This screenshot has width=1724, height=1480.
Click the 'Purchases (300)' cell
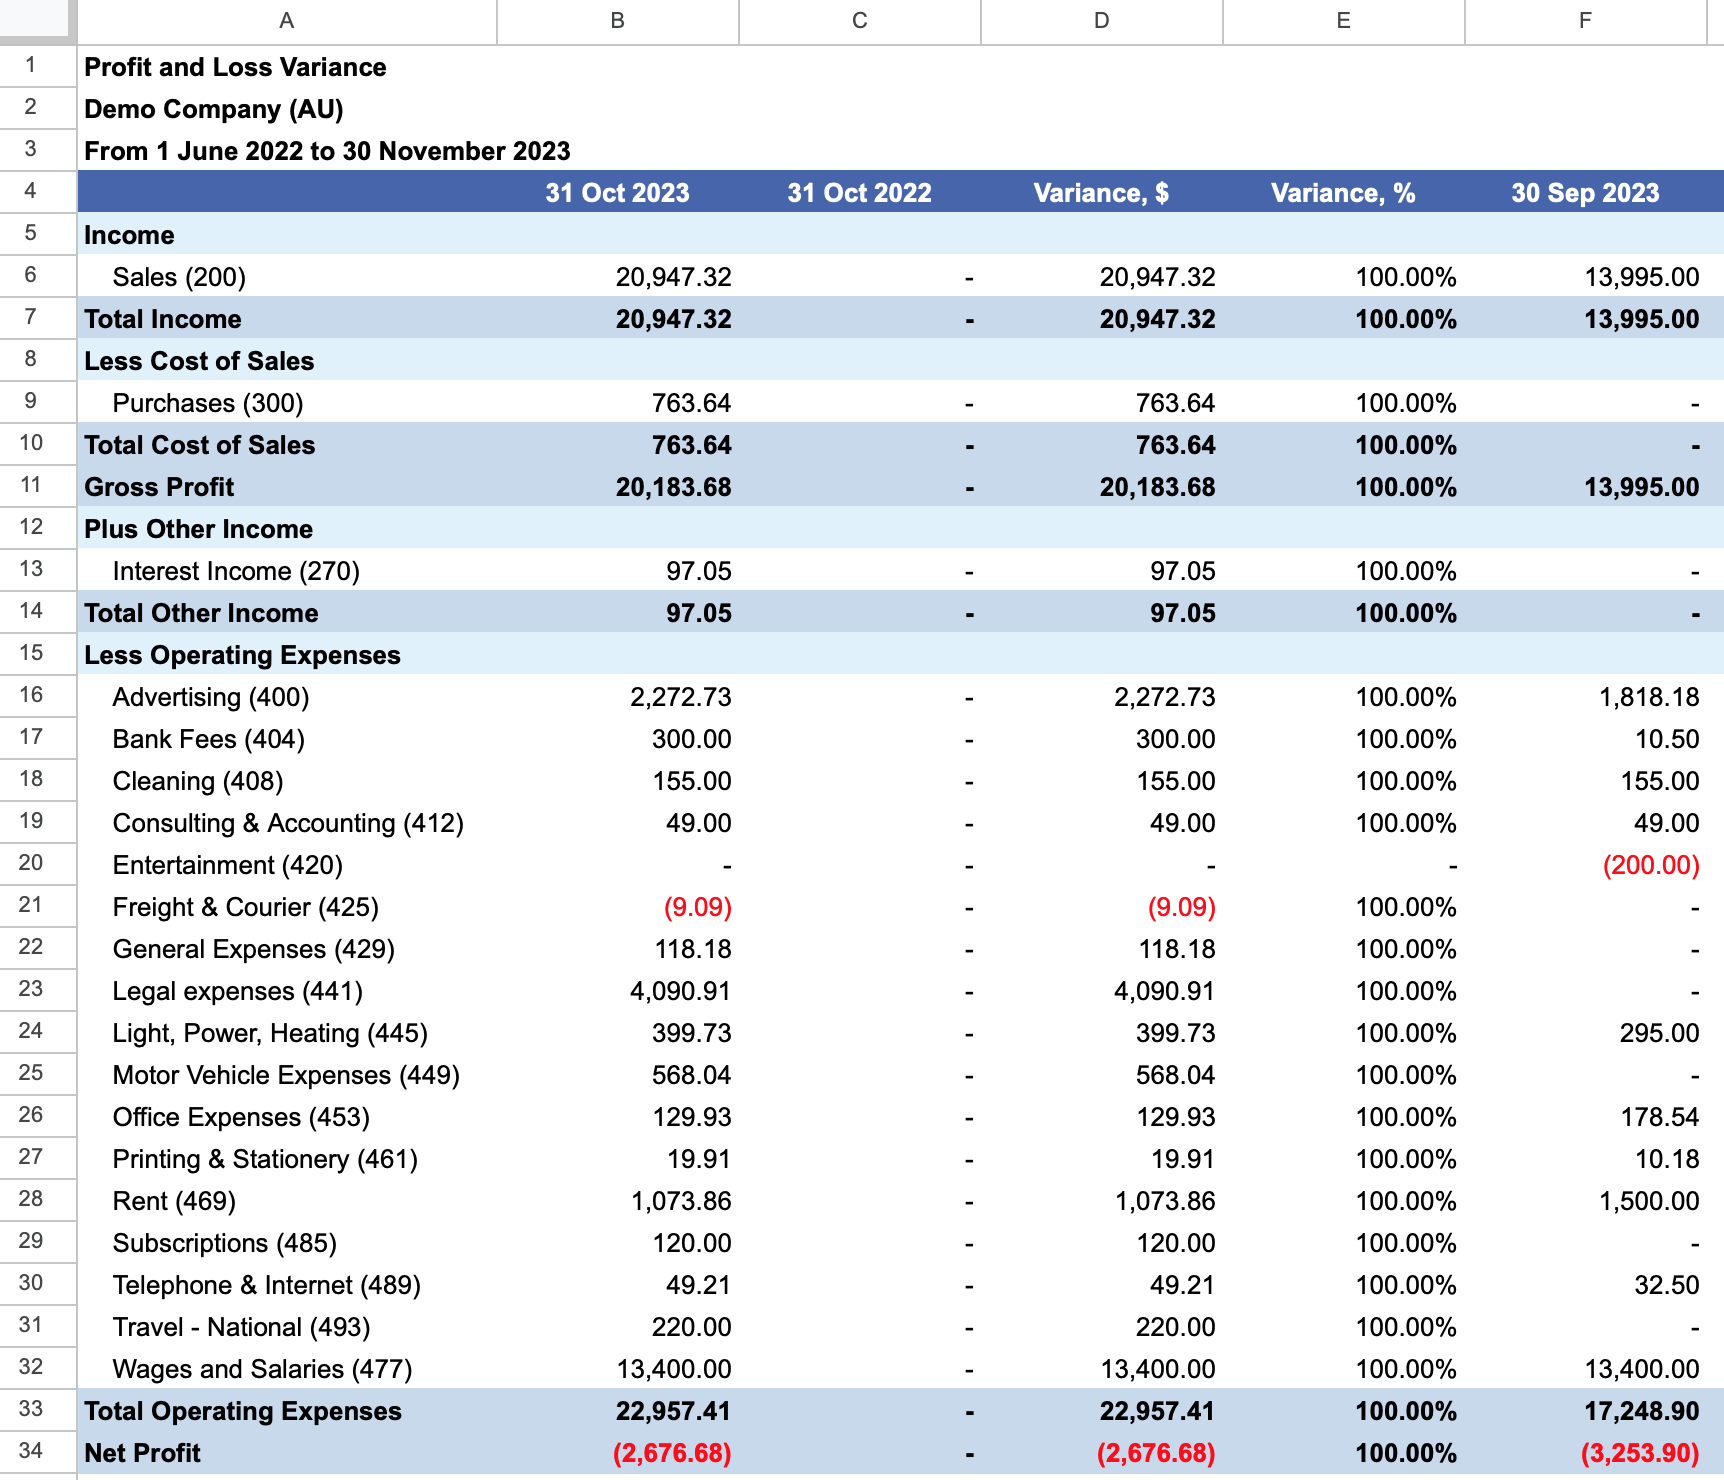[x=287, y=403]
